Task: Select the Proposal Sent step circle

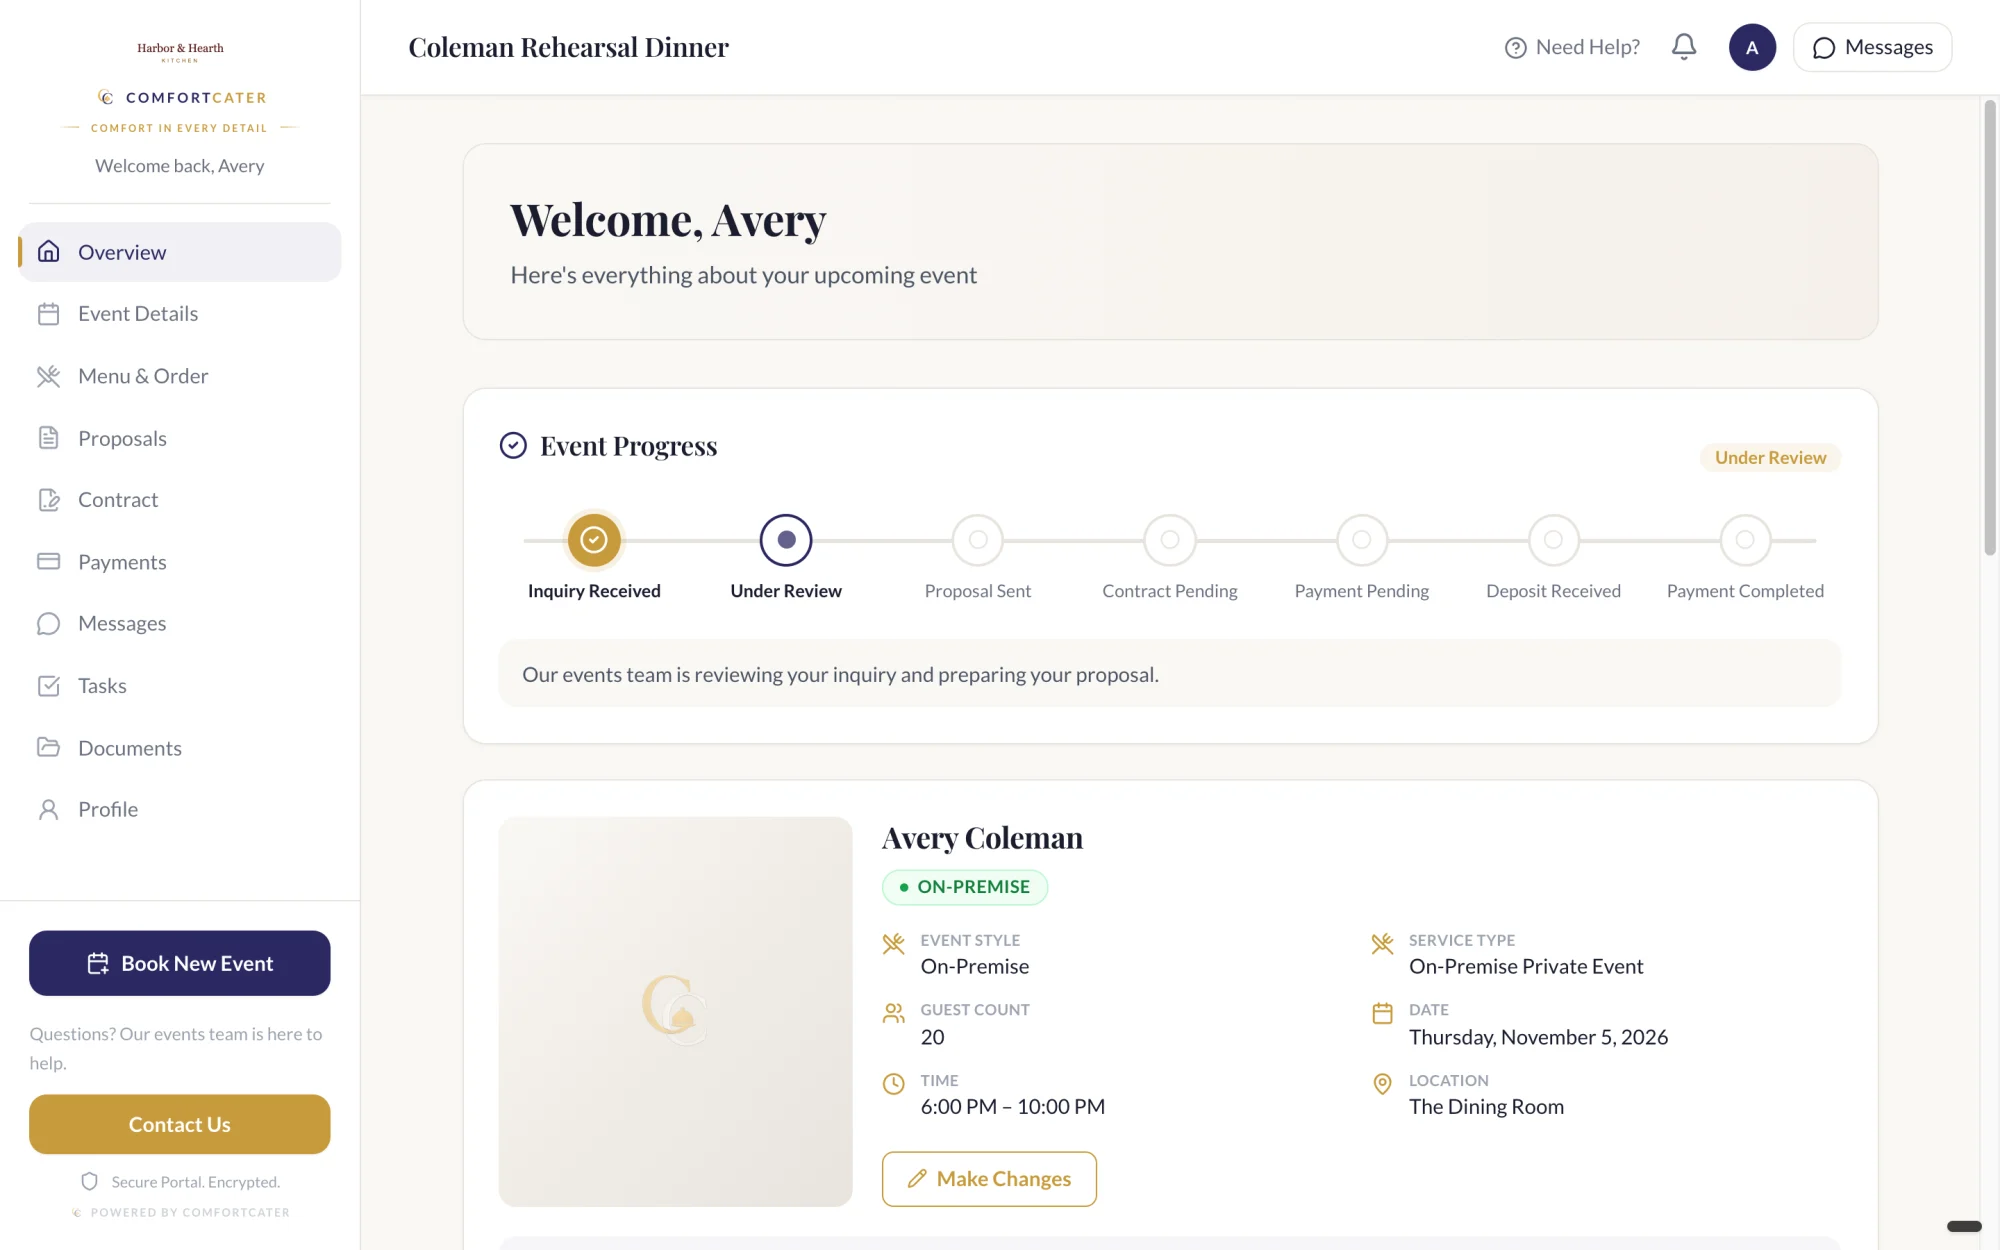Action: [978, 540]
